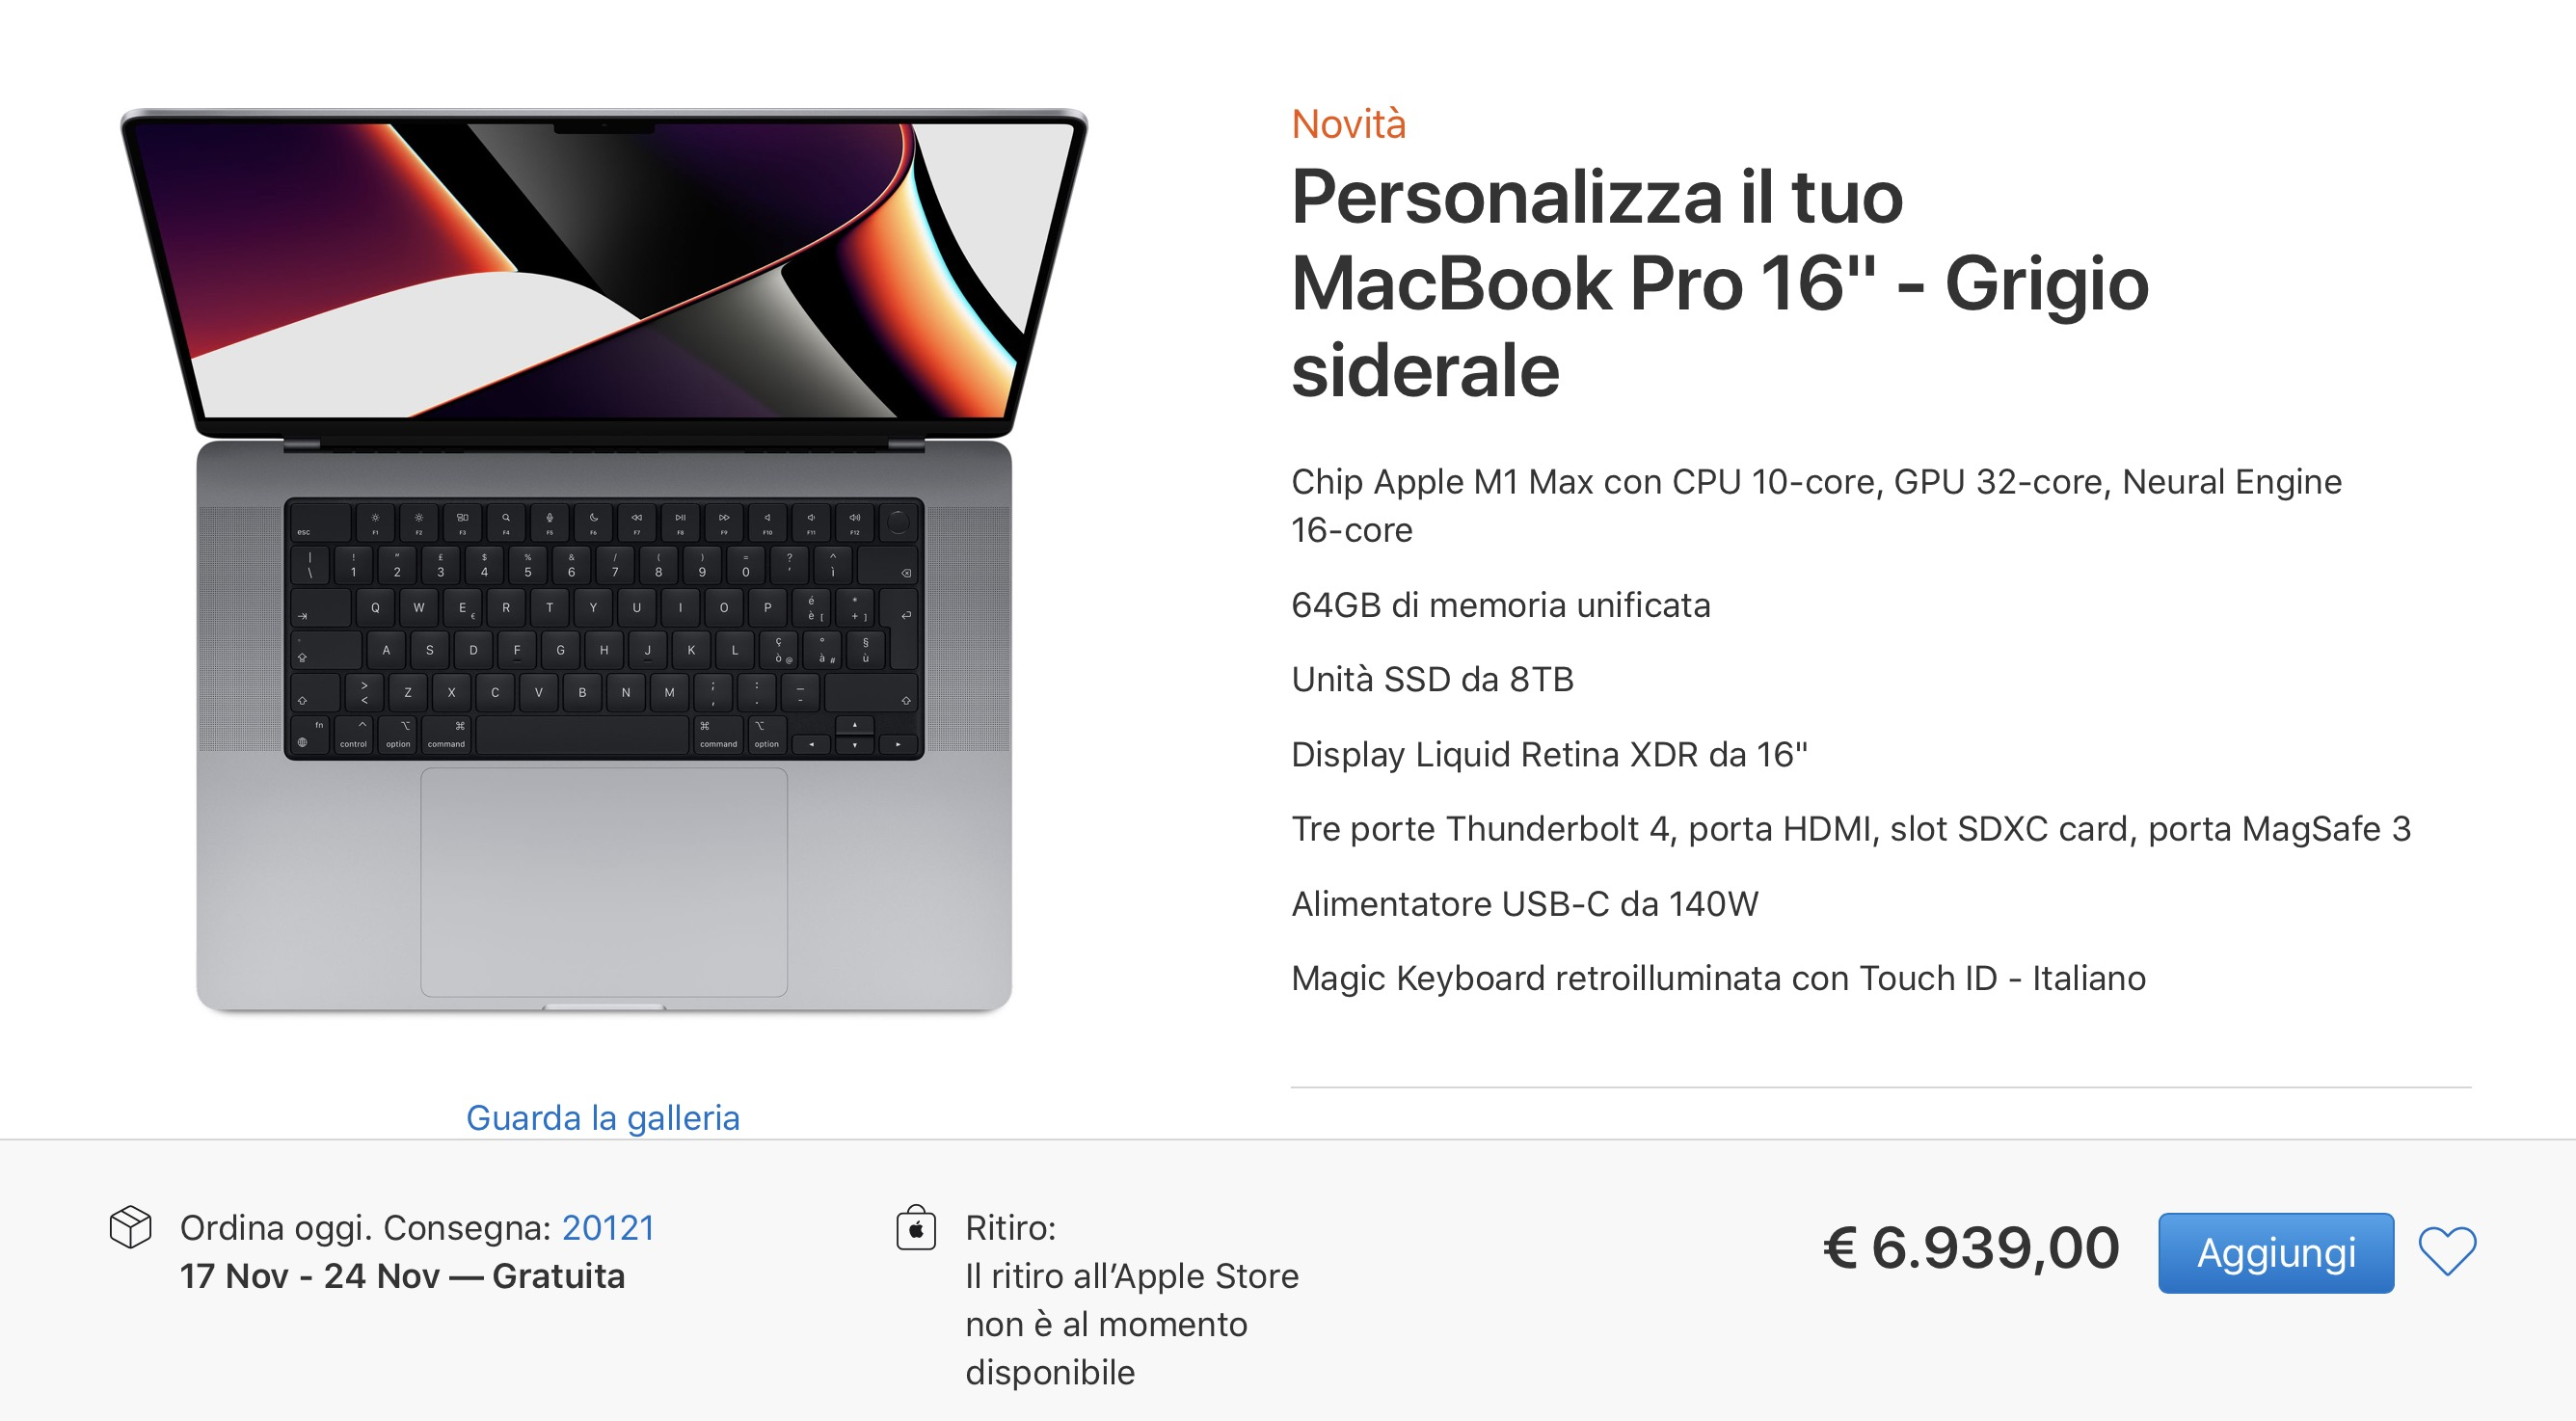Change delivery postal code 20121
Viewport: 2576px width, 1421px height.
click(608, 1227)
